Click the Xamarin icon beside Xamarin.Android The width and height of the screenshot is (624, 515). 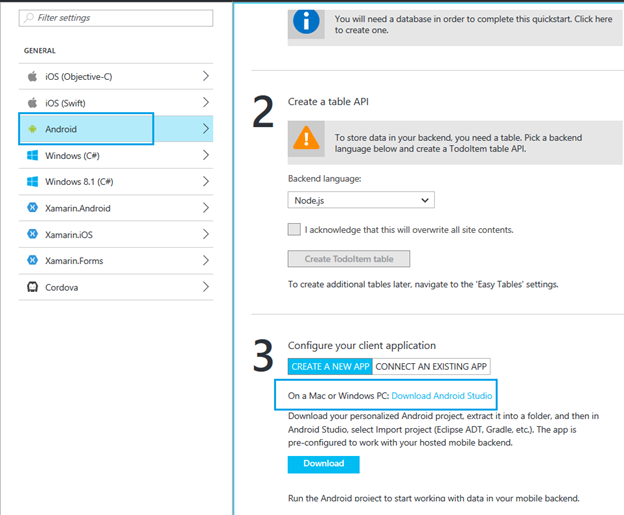tap(32, 208)
